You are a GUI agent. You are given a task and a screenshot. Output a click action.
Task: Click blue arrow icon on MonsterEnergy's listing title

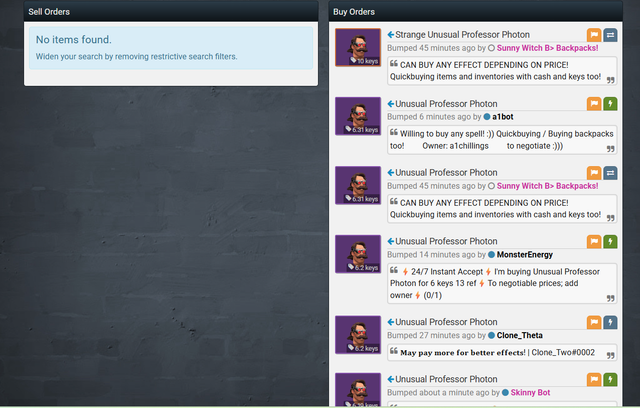click(391, 241)
